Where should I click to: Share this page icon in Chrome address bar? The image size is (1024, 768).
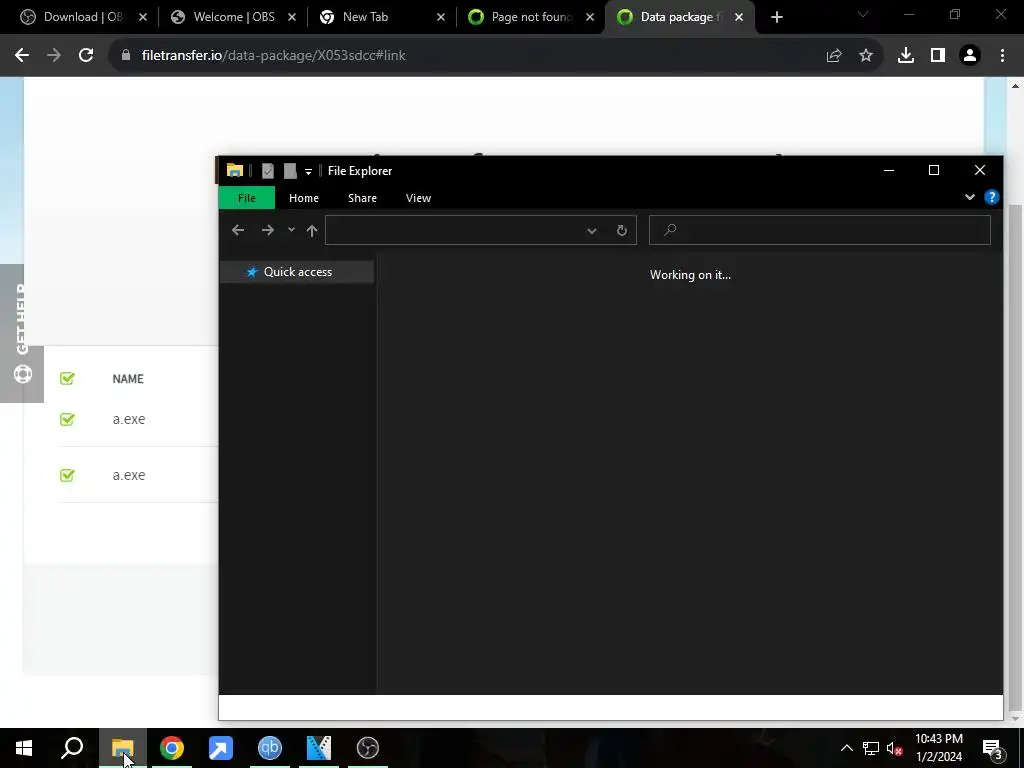click(834, 56)
